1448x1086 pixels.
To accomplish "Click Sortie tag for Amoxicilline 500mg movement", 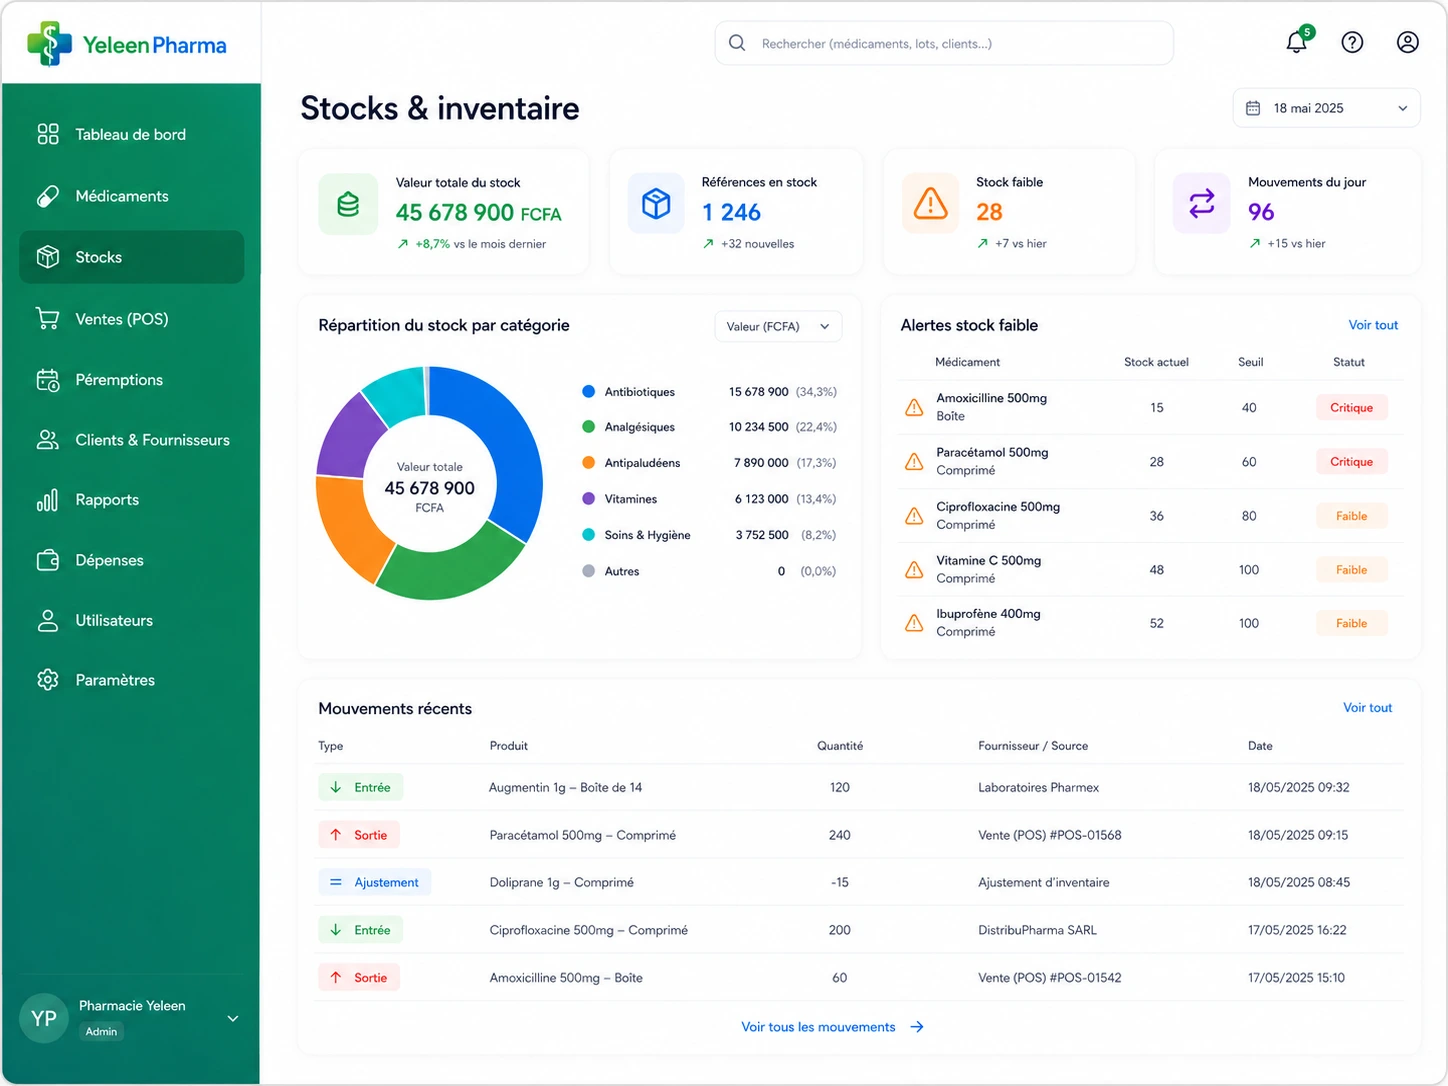I will 359,978.
